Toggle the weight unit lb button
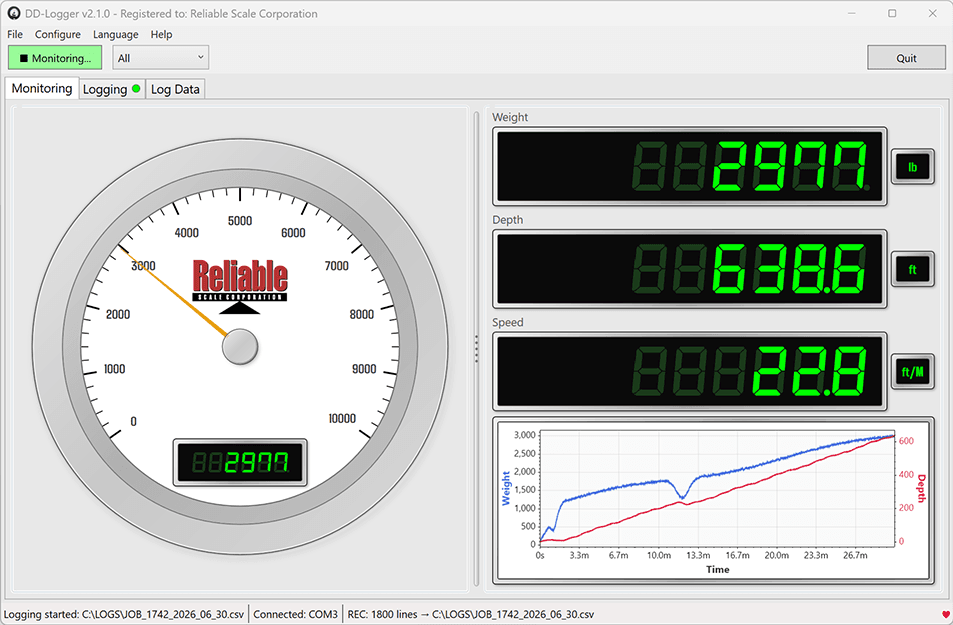 click(x=912, y=167)
